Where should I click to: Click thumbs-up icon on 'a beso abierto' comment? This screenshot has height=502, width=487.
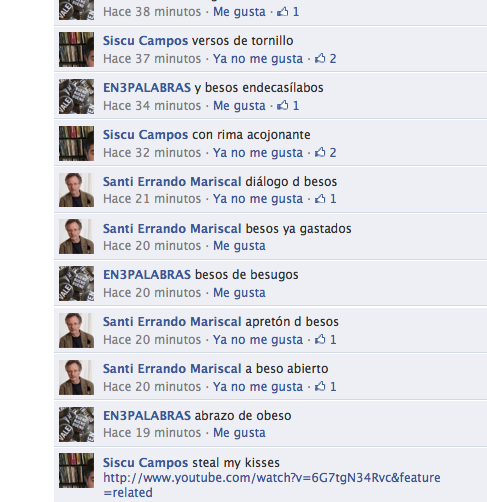coord(320,386)
